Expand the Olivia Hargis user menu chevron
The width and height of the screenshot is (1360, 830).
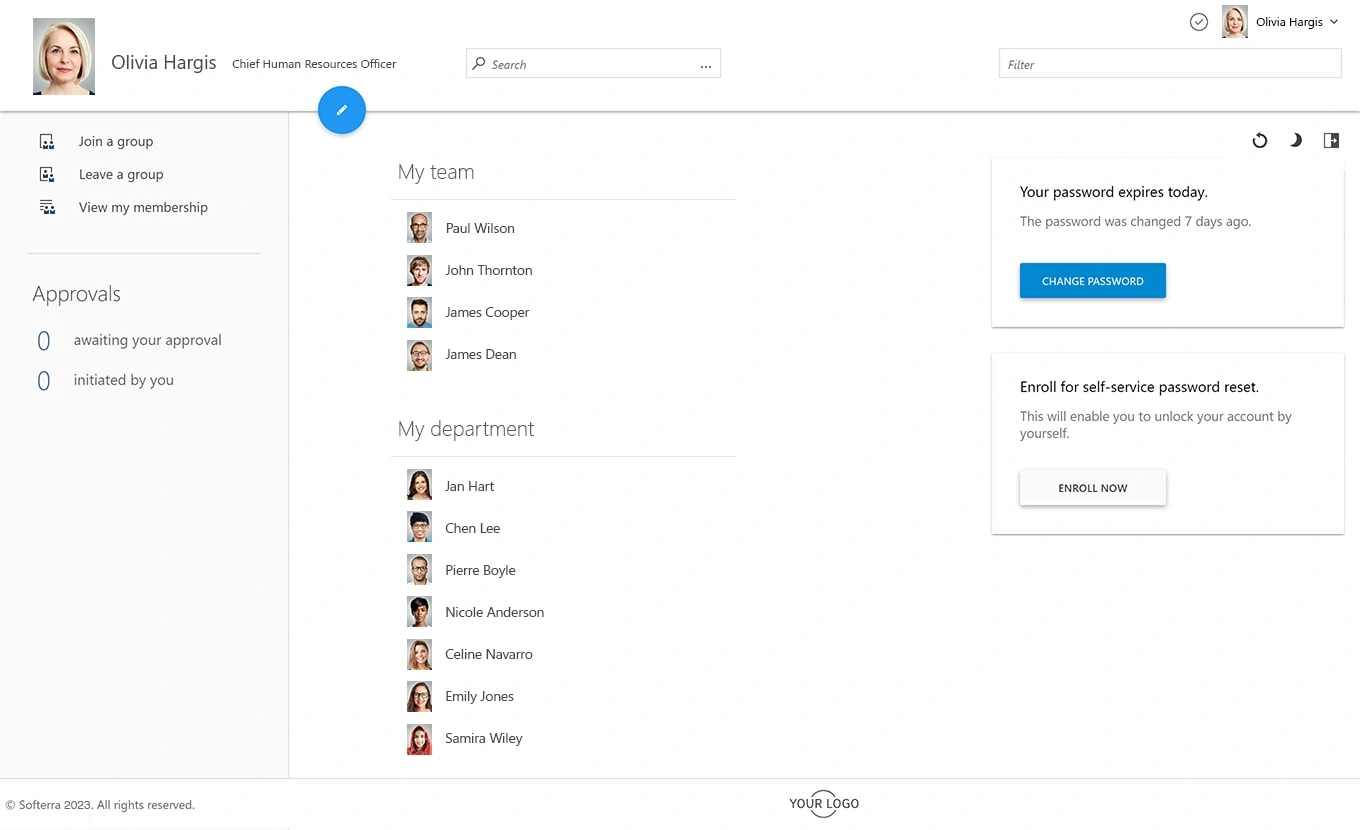(1334, 22)
